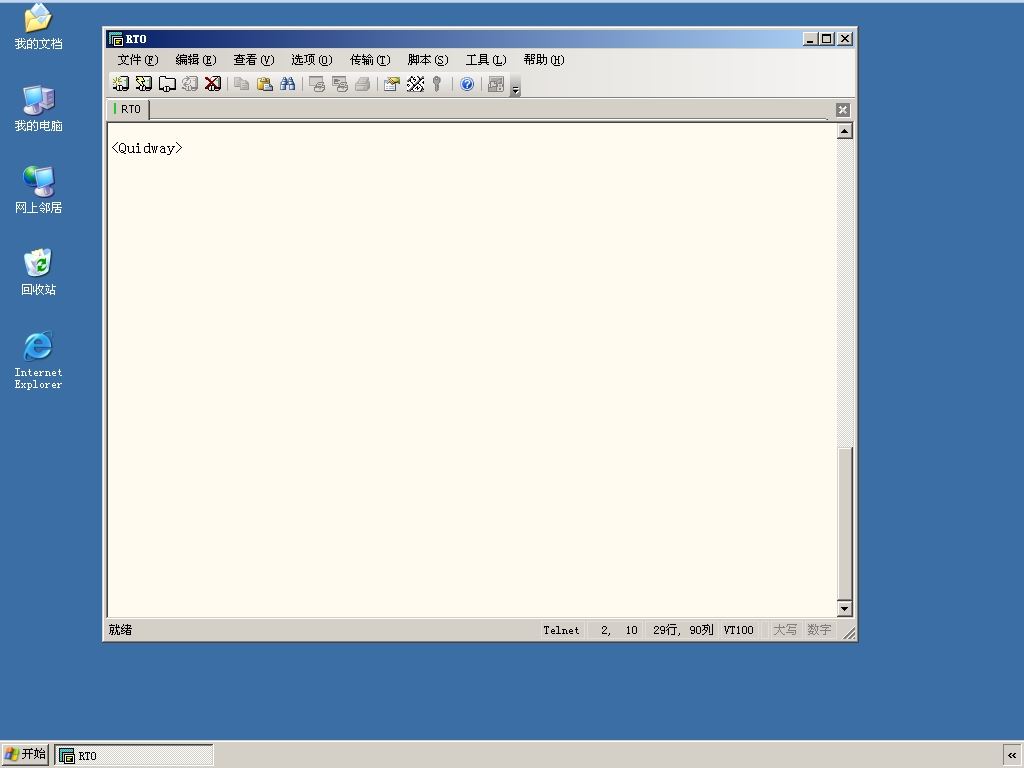Click the terminal scrollbar up arrow
Image resolution: width=1024 pixels, height=768 pixels.
(x=844, y=131)
